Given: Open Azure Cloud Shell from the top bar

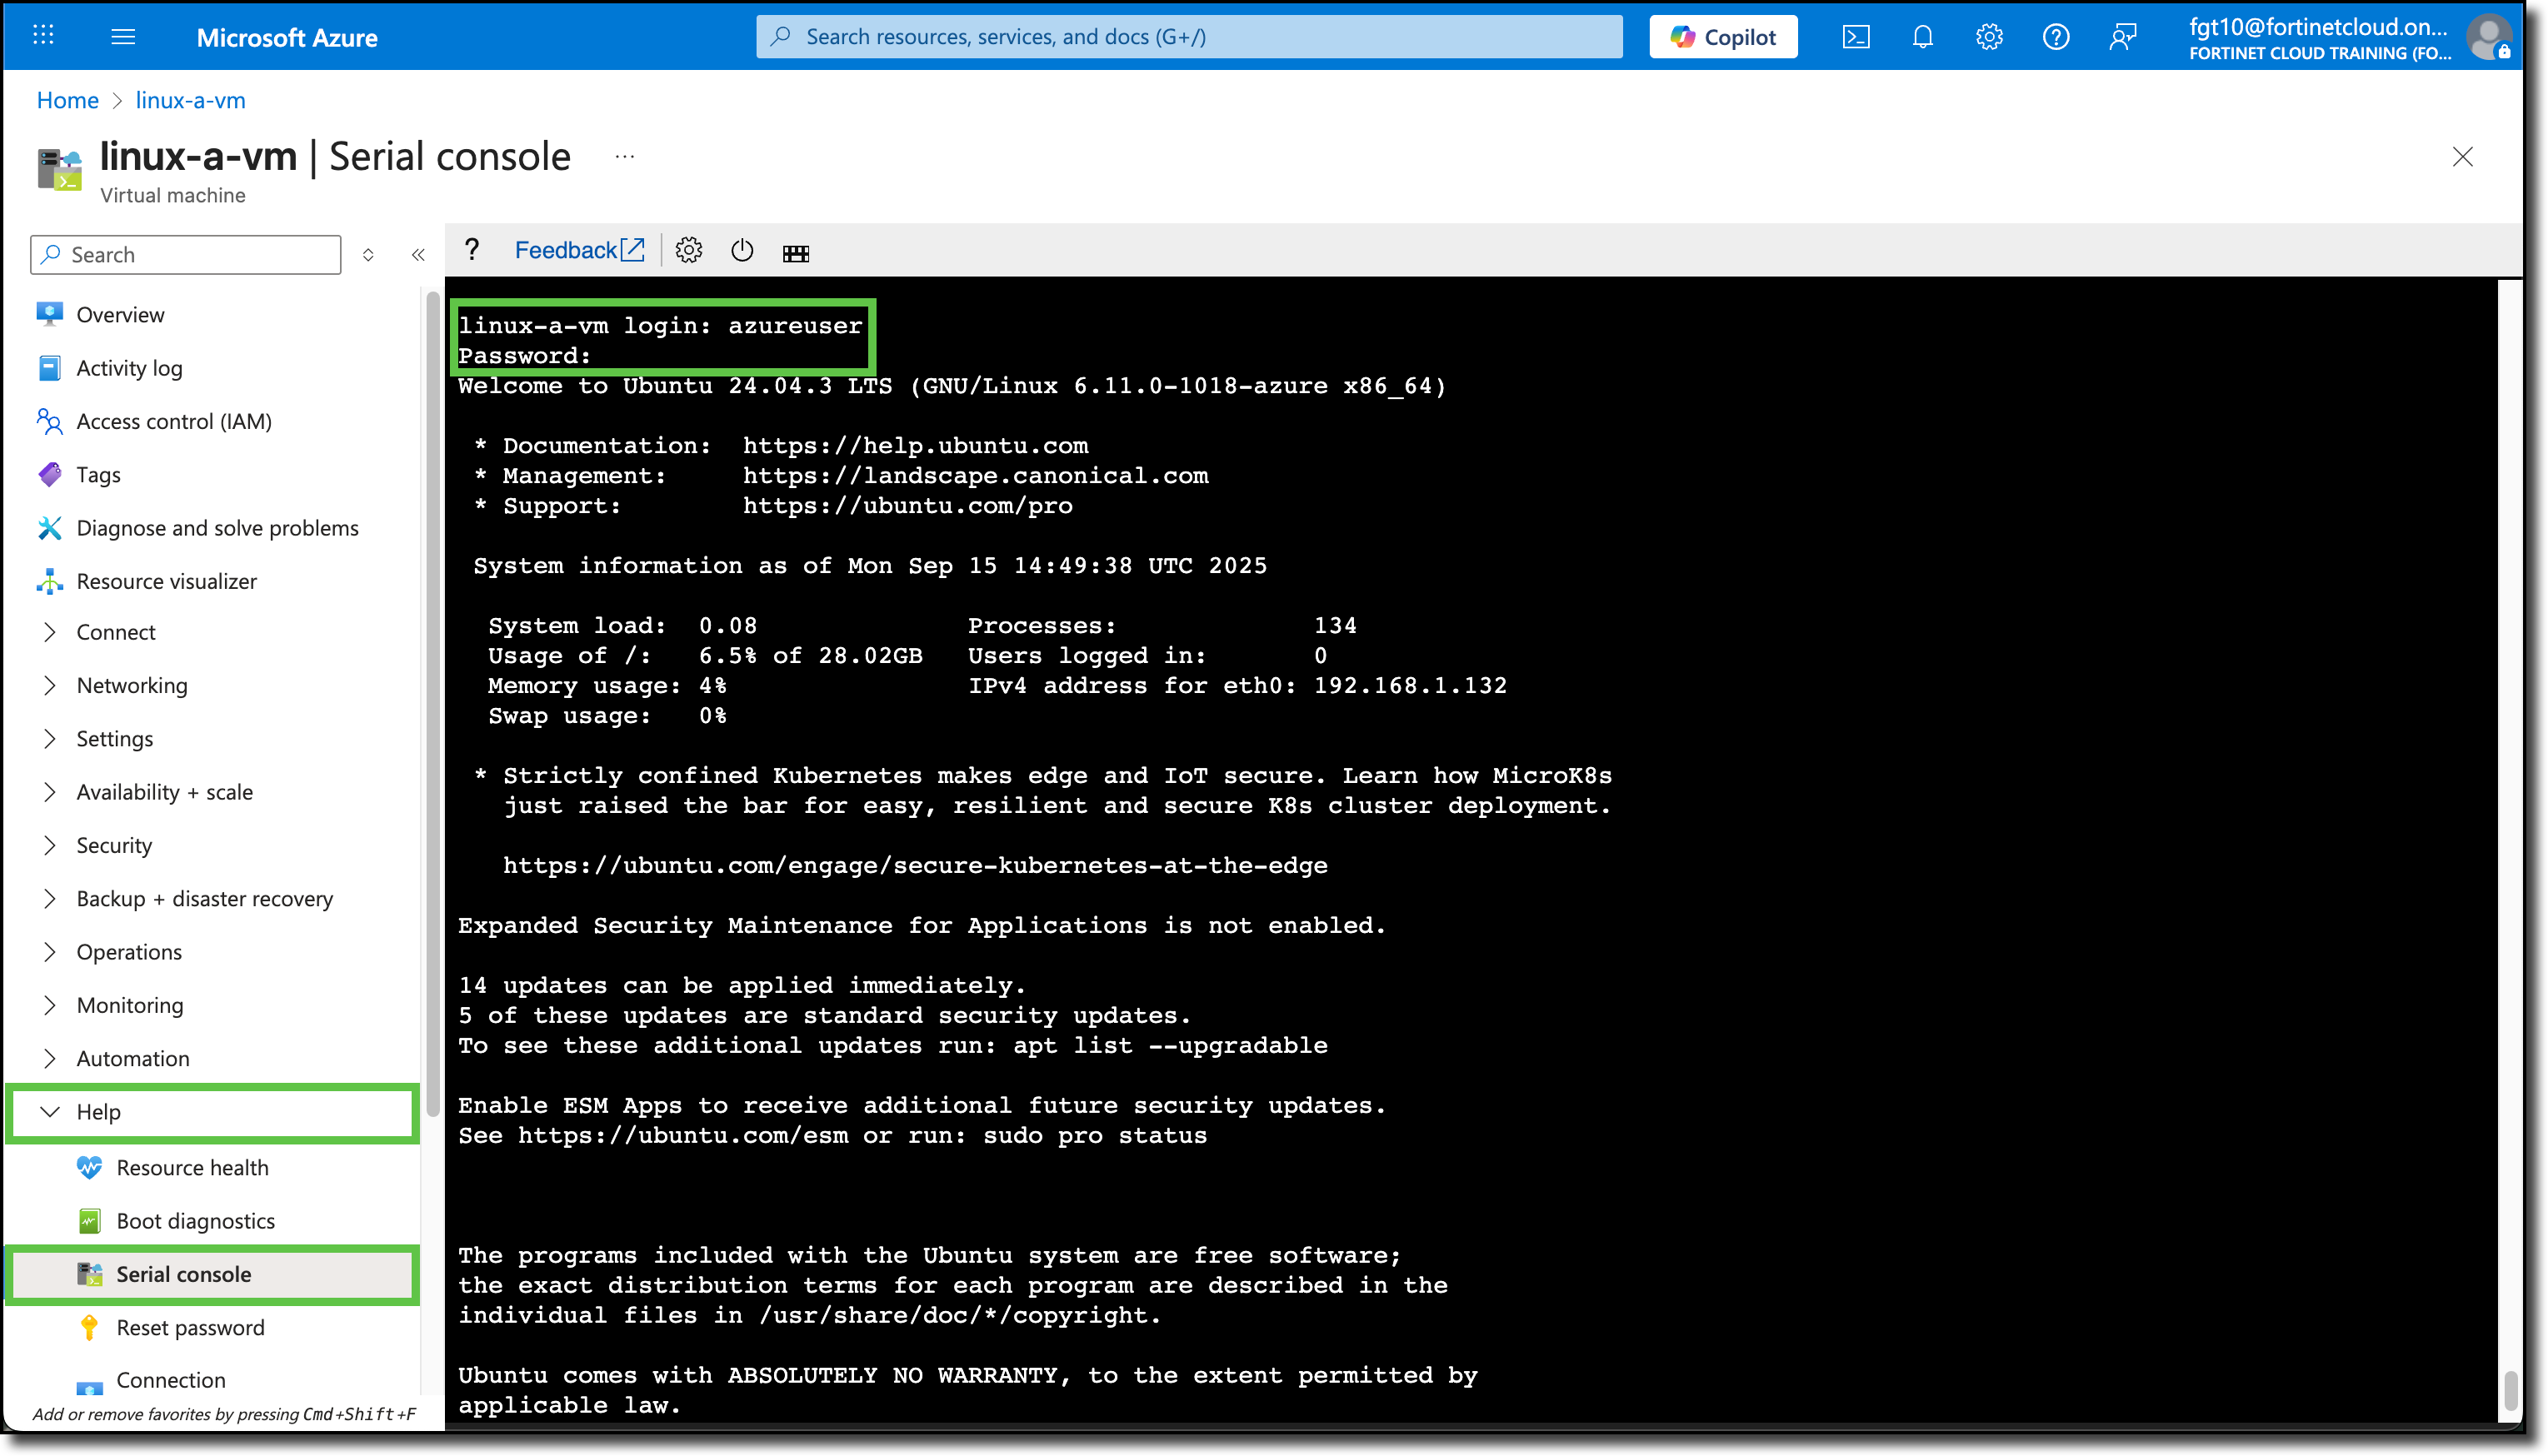Looking at the screenshot, I should click(1857, 36).
